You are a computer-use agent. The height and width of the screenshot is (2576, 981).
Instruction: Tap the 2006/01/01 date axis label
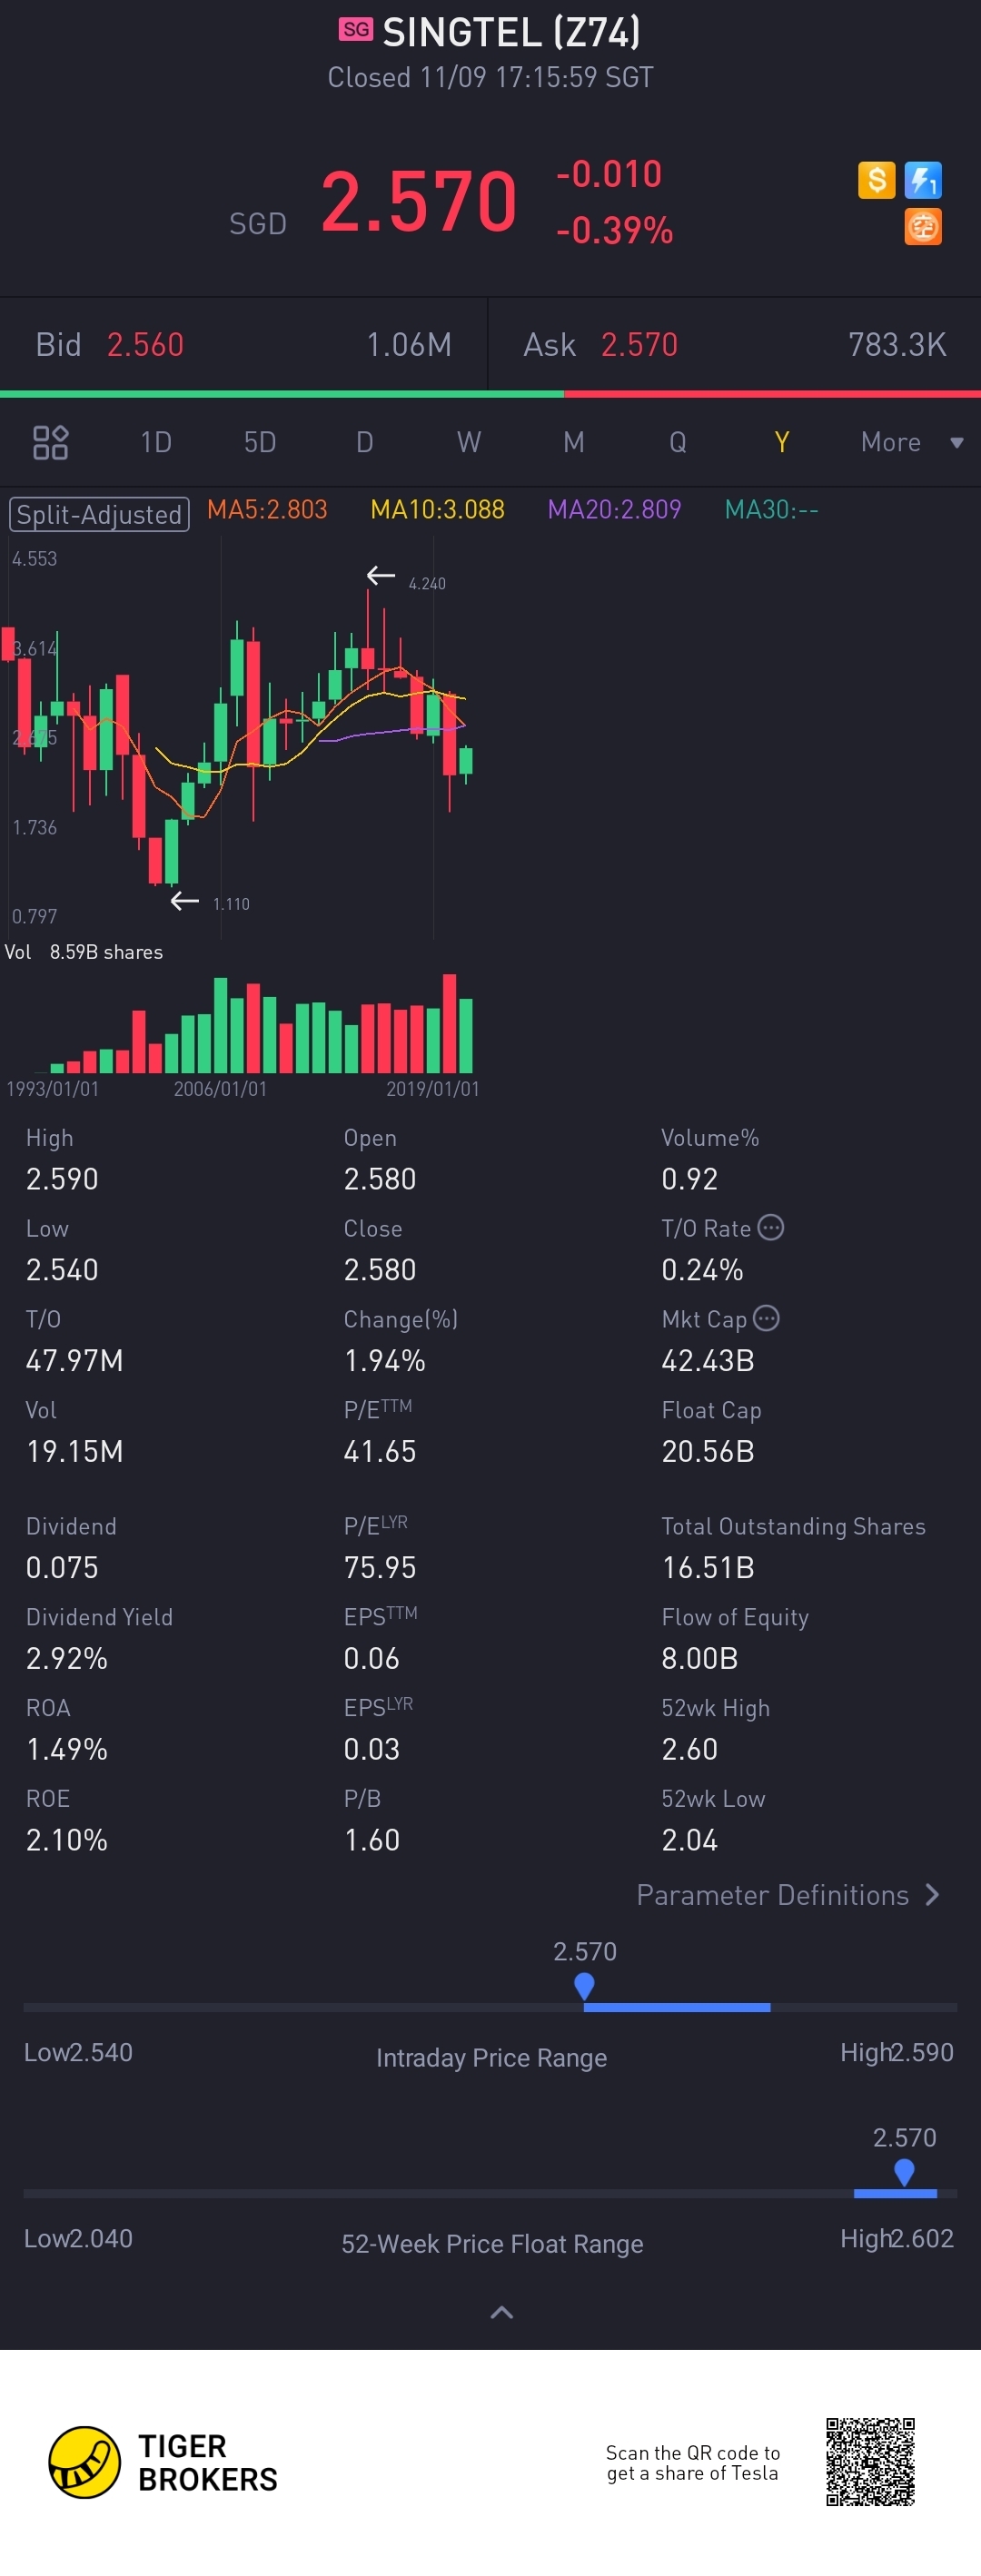coord(221,1089)
